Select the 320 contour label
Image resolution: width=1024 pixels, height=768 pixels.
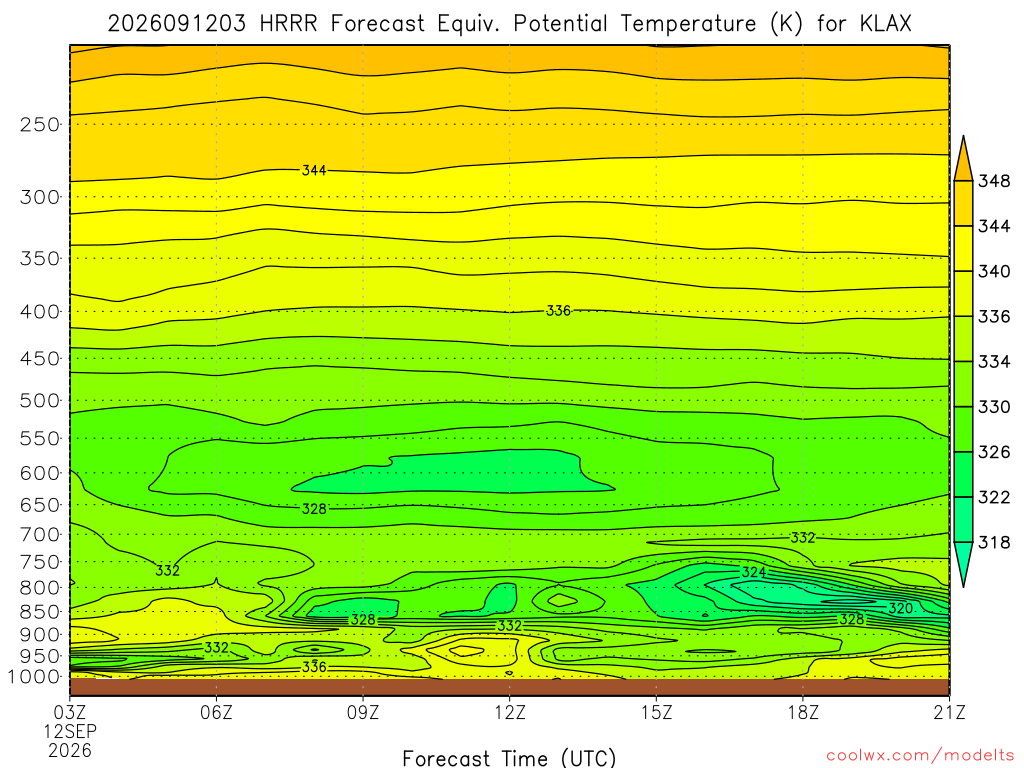tap(901, 608)
